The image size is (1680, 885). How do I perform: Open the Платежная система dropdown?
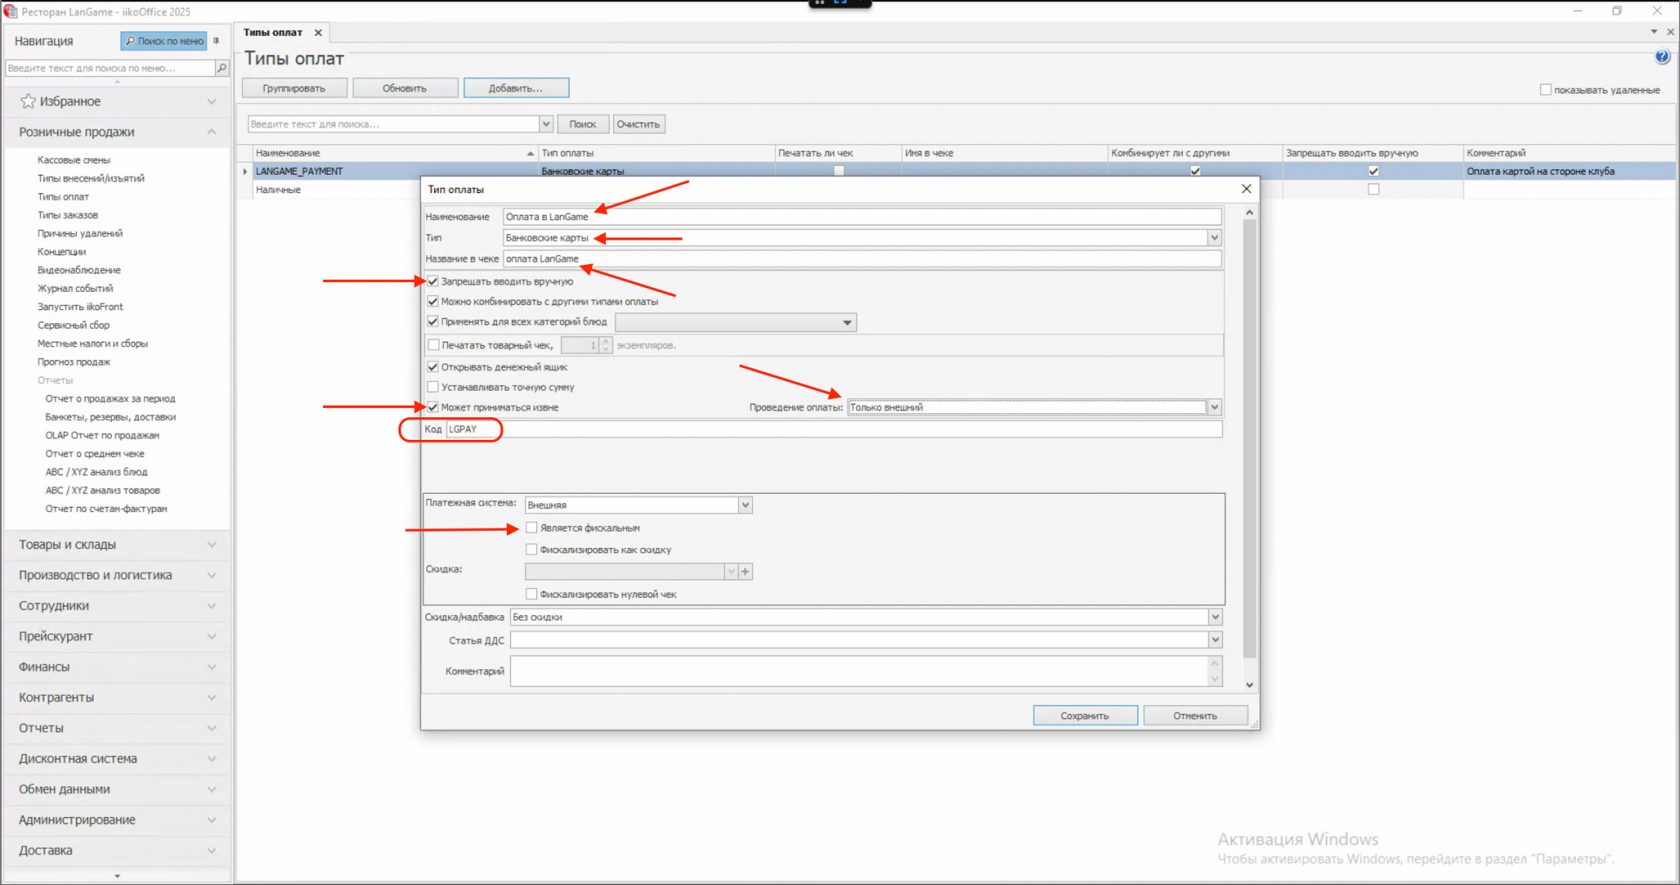coord(745,505)
